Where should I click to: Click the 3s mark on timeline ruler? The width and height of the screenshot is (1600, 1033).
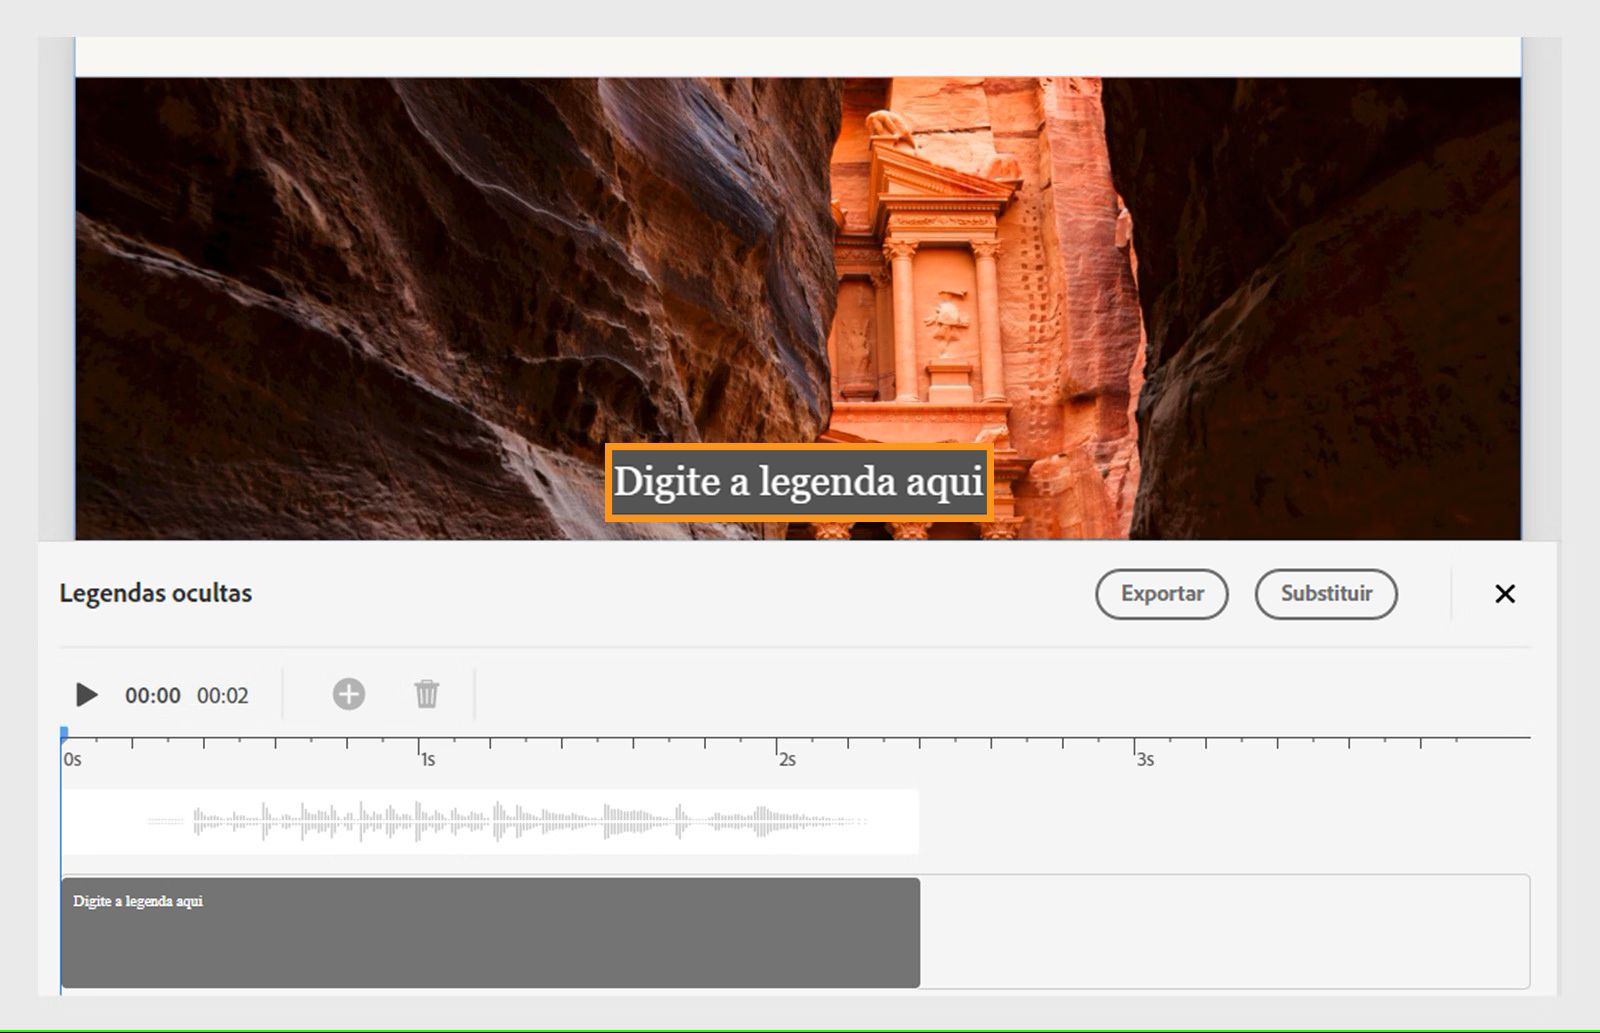click(1145, 759)
